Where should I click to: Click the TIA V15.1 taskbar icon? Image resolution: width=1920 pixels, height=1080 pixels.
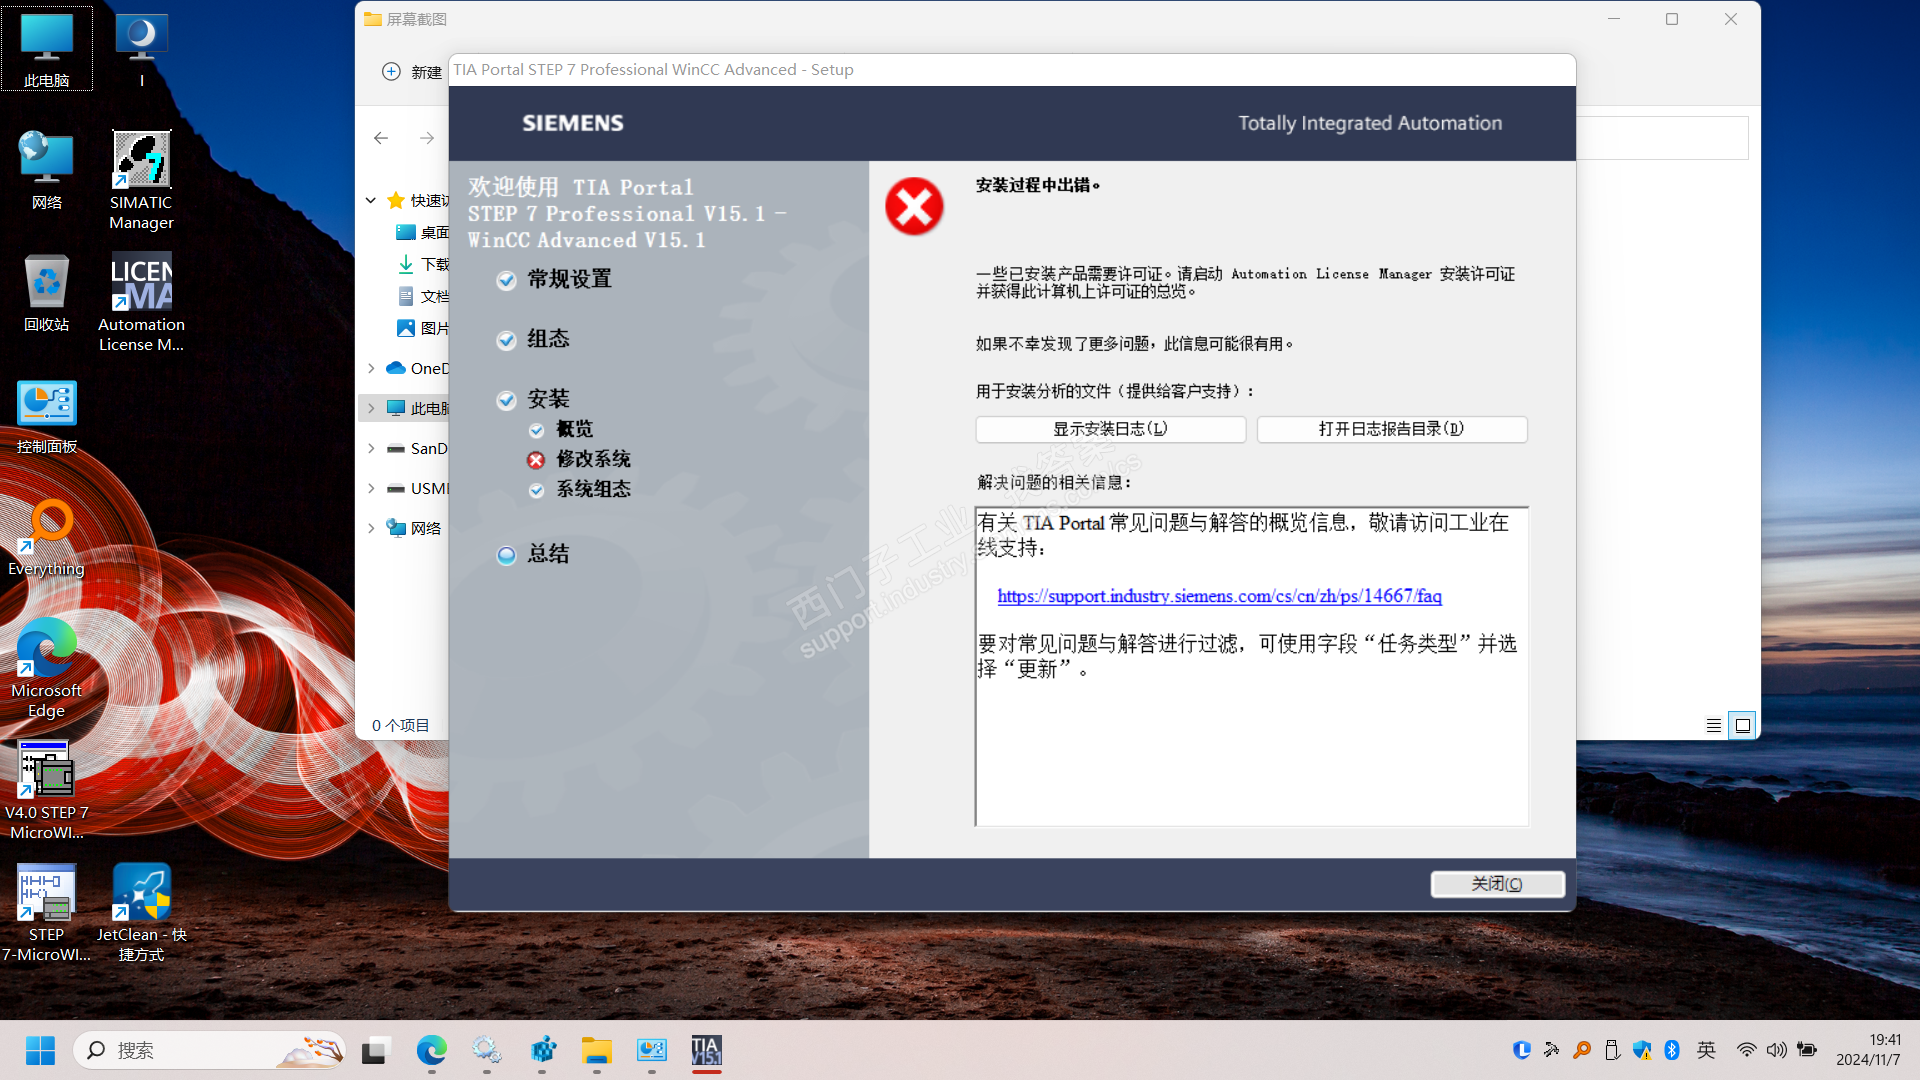click(x=706, y=1050)
